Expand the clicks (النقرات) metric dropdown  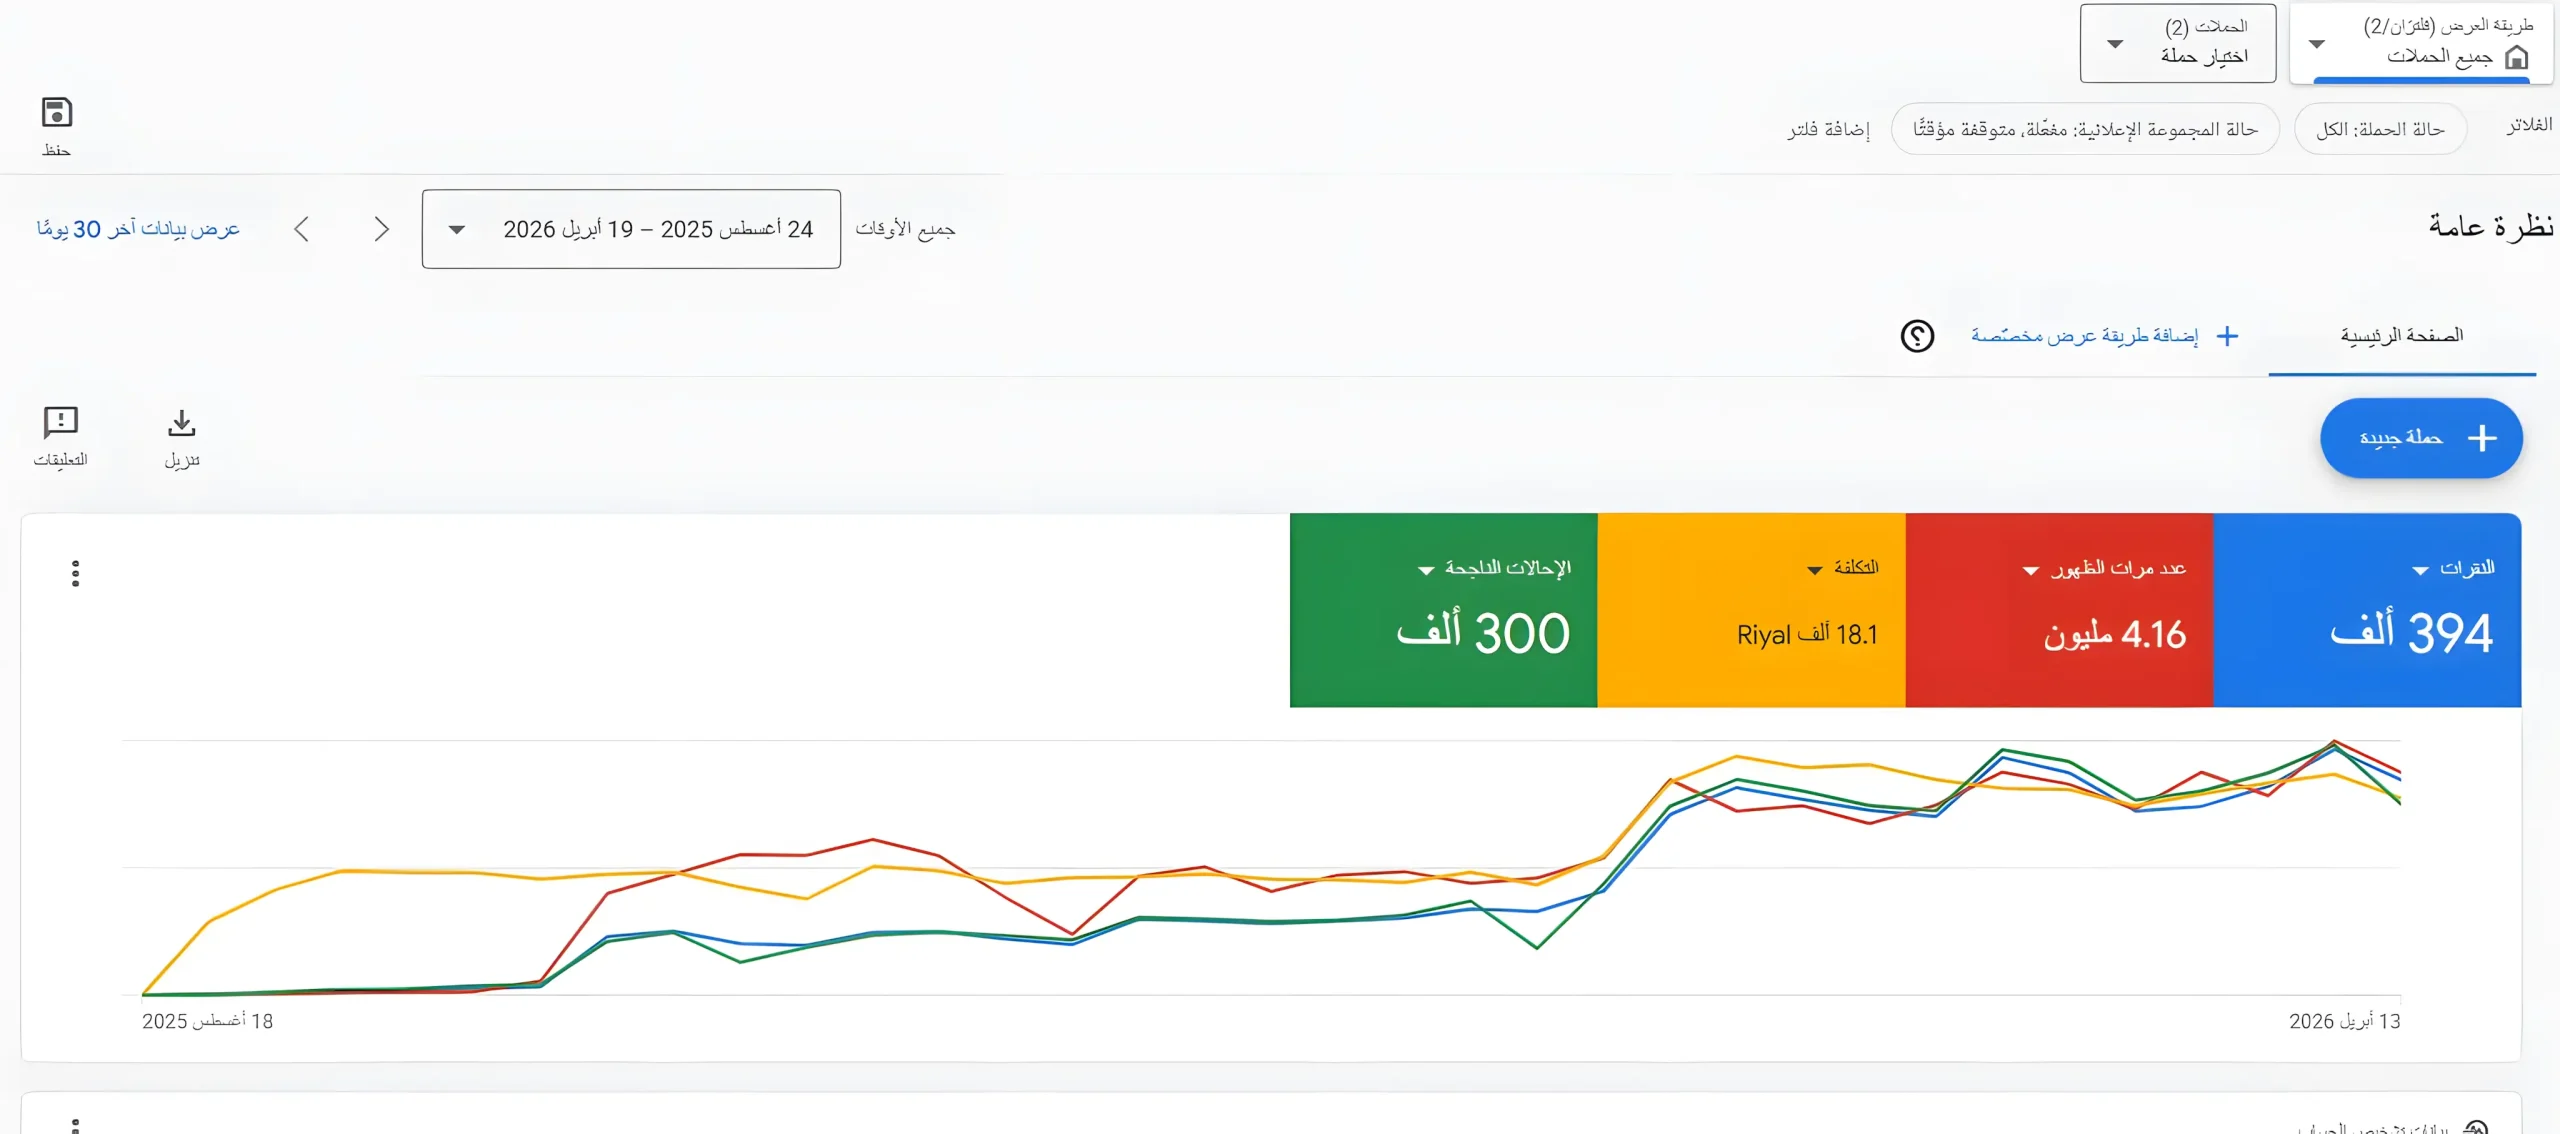point(2420,570)
